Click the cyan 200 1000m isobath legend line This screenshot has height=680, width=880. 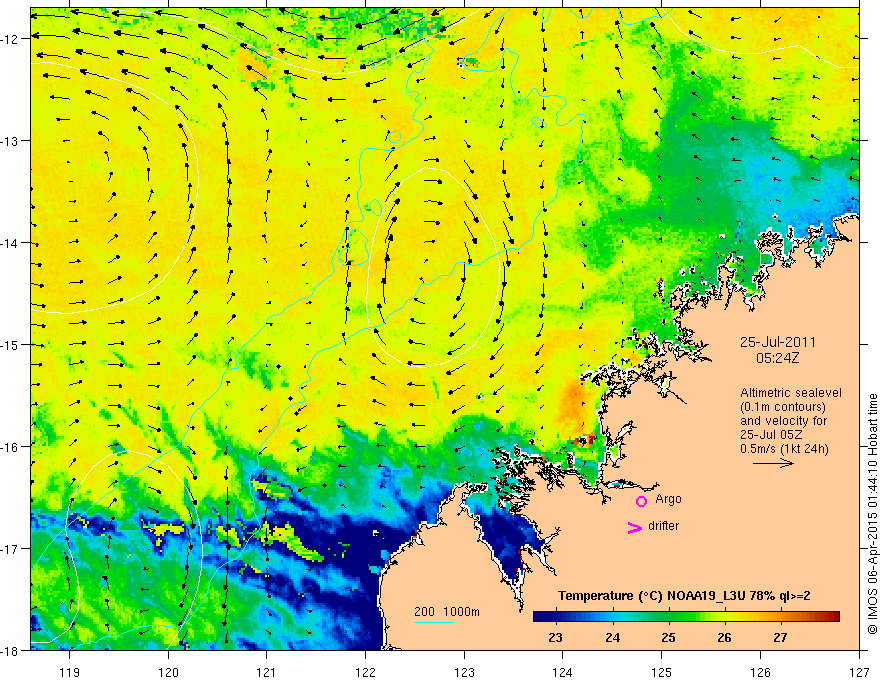pyautogui.click(x=433, y=622)
